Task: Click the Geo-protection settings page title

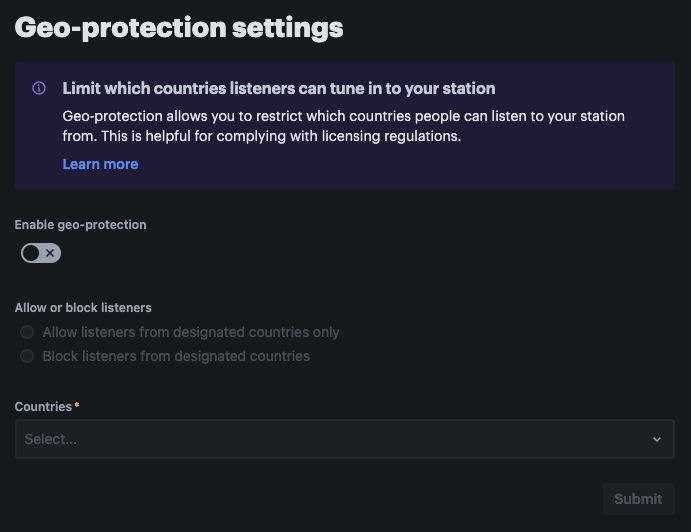Action: point(179,27)
